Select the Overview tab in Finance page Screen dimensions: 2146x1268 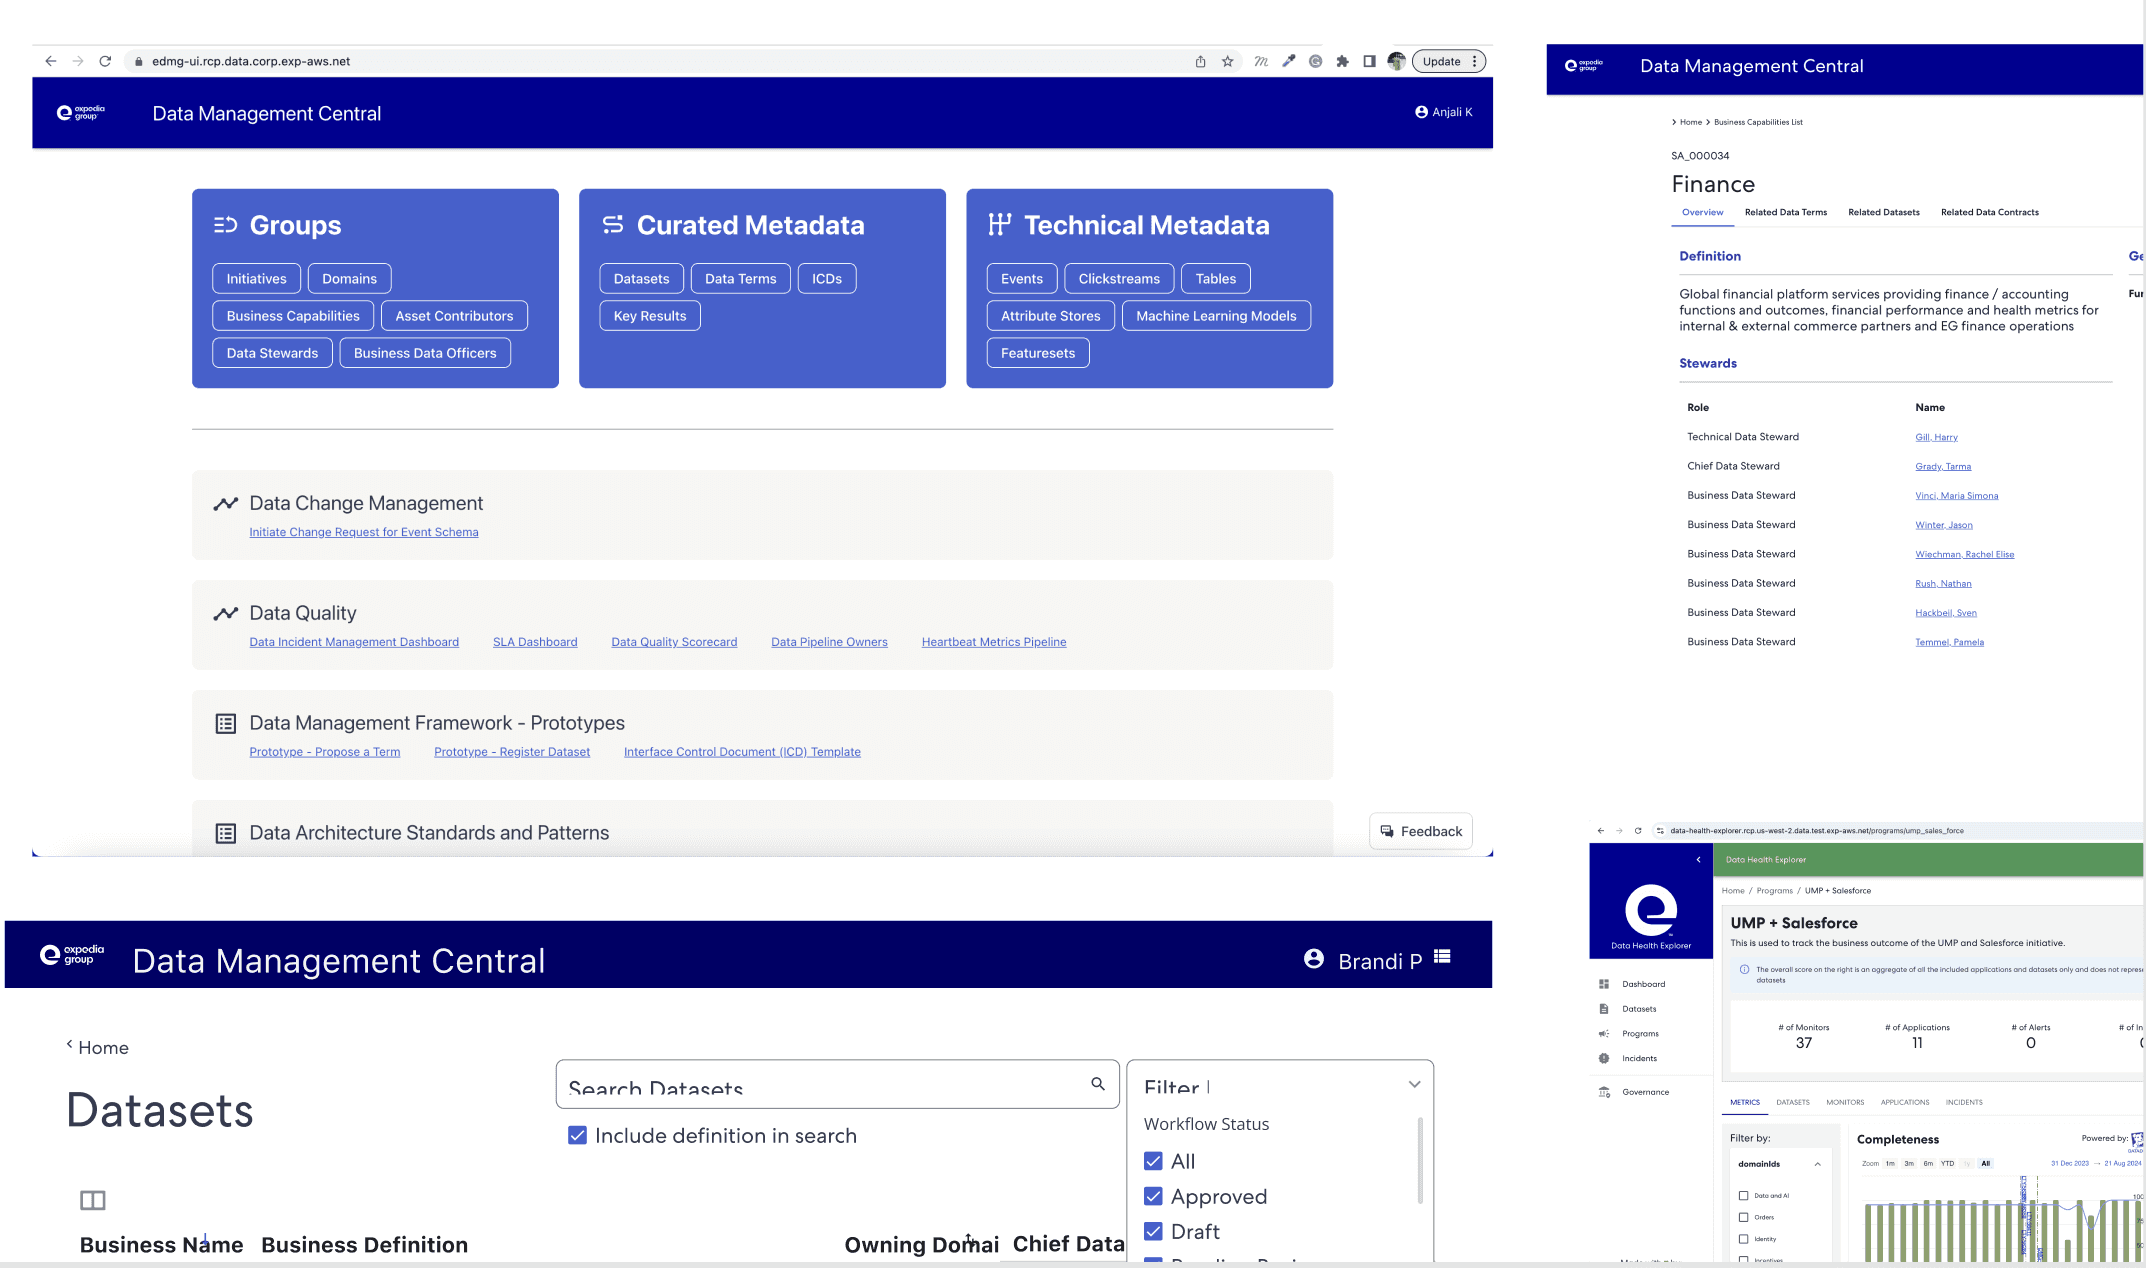[x=1702, y=212]
